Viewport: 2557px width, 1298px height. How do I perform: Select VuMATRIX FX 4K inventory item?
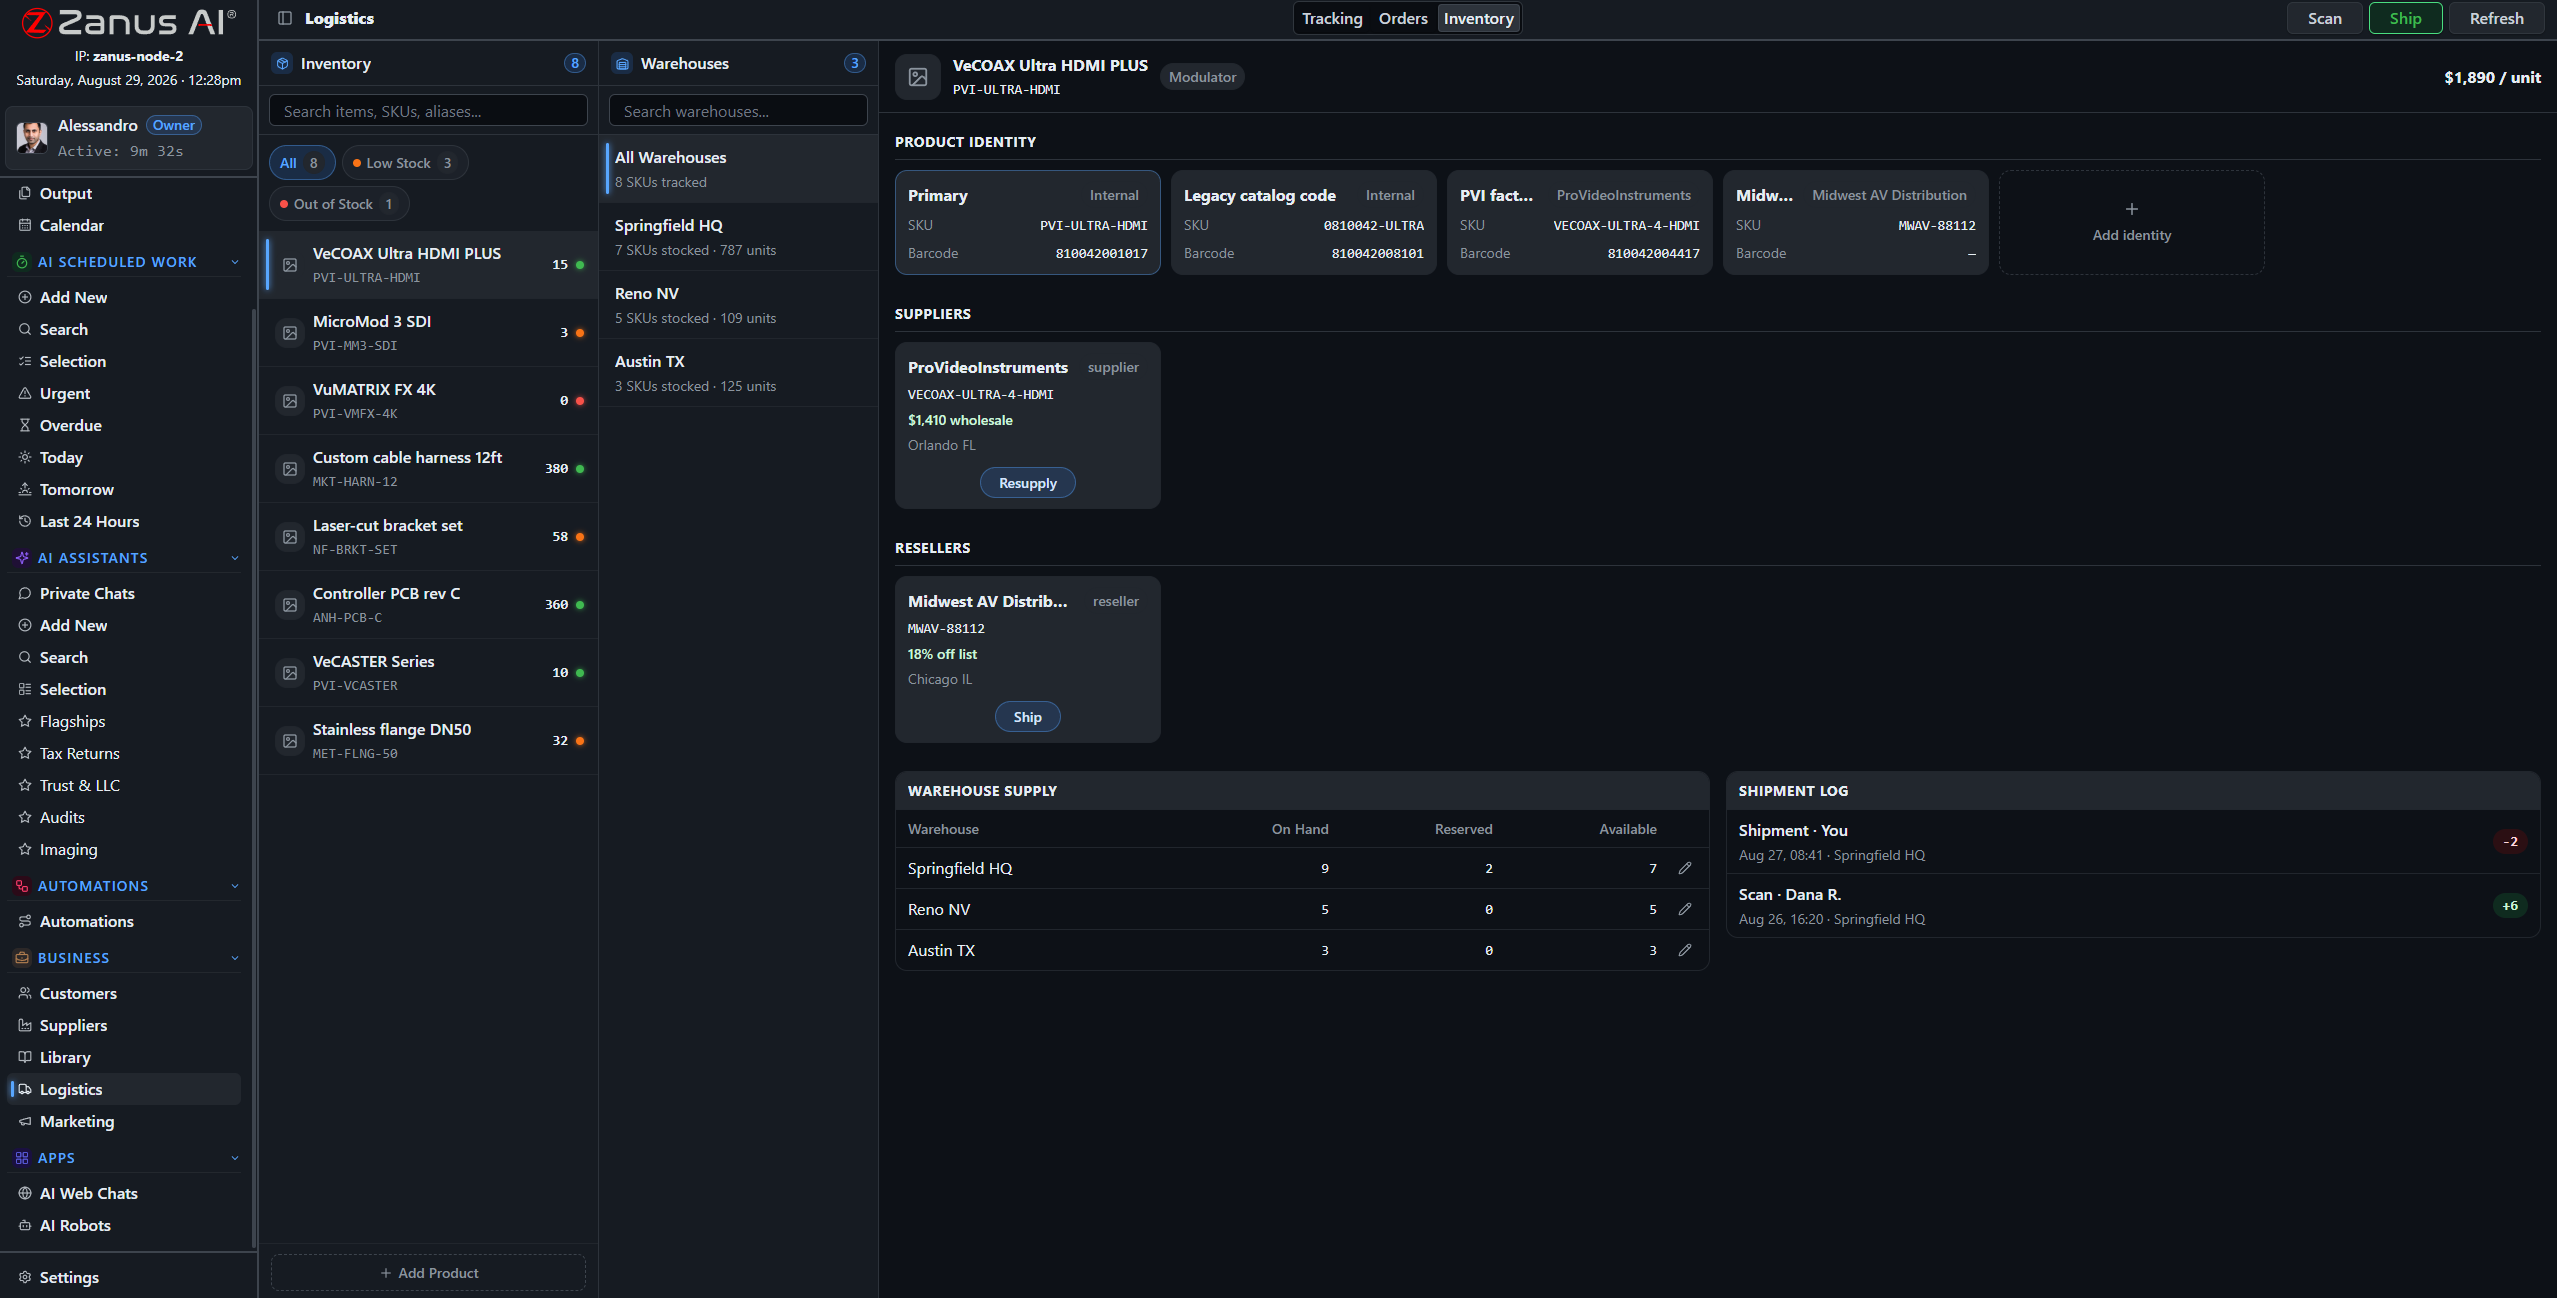[429, 401]
